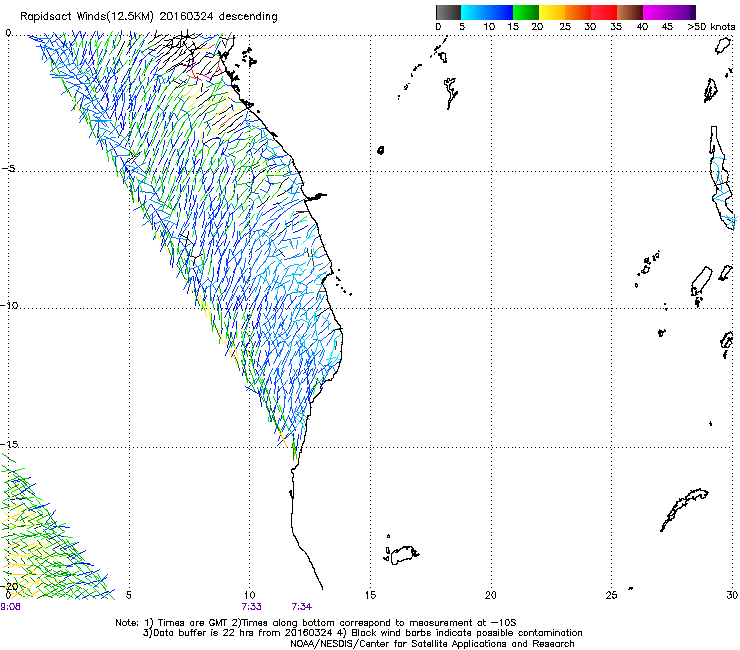Click the note line starting 'Note: 1) Times are GMT'

click(x=316, y=623)
